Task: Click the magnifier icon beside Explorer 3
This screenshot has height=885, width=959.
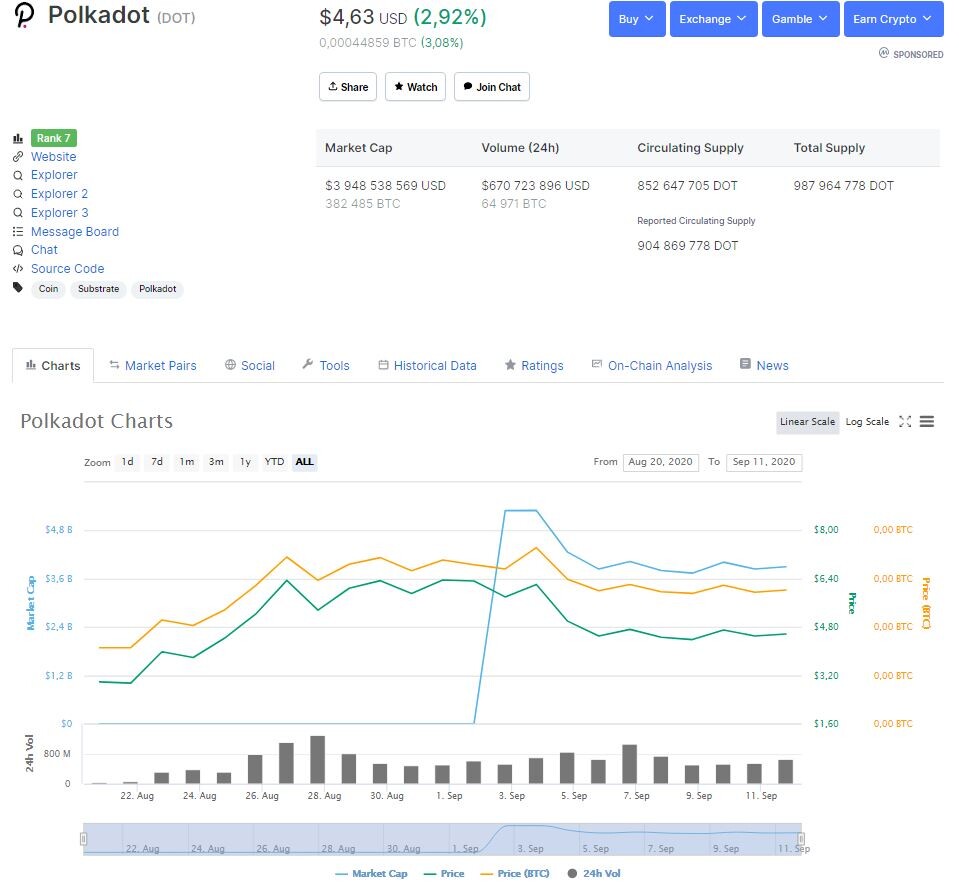Action: click(18, 213)
